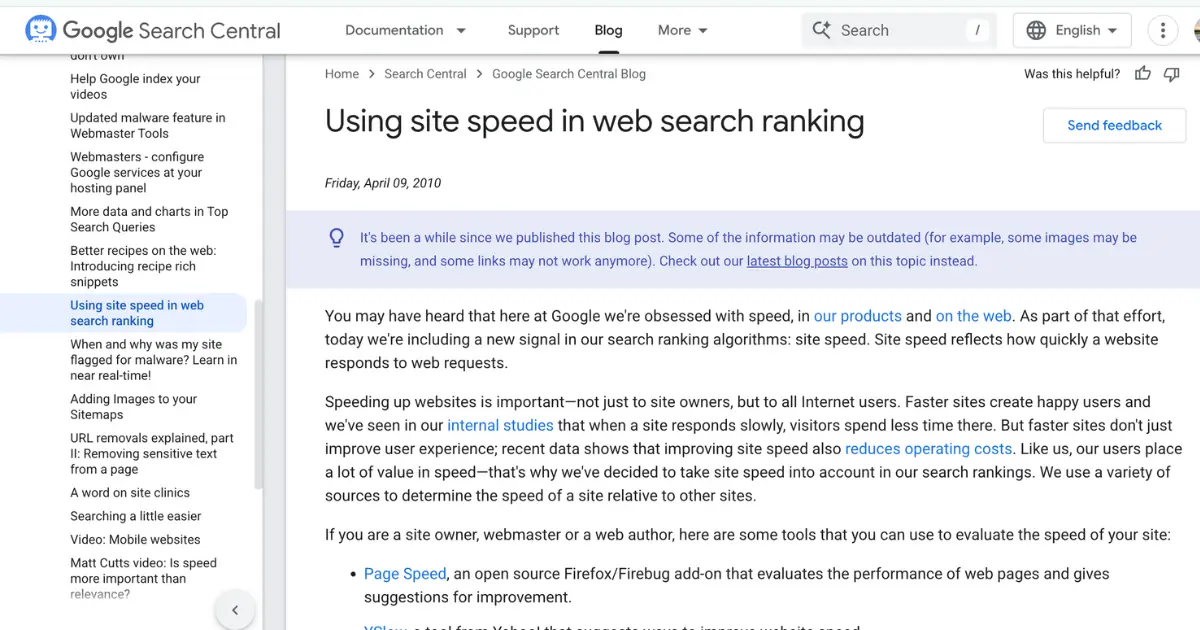
Task: Open the 'on the web' link
Action: pos(974,316)
